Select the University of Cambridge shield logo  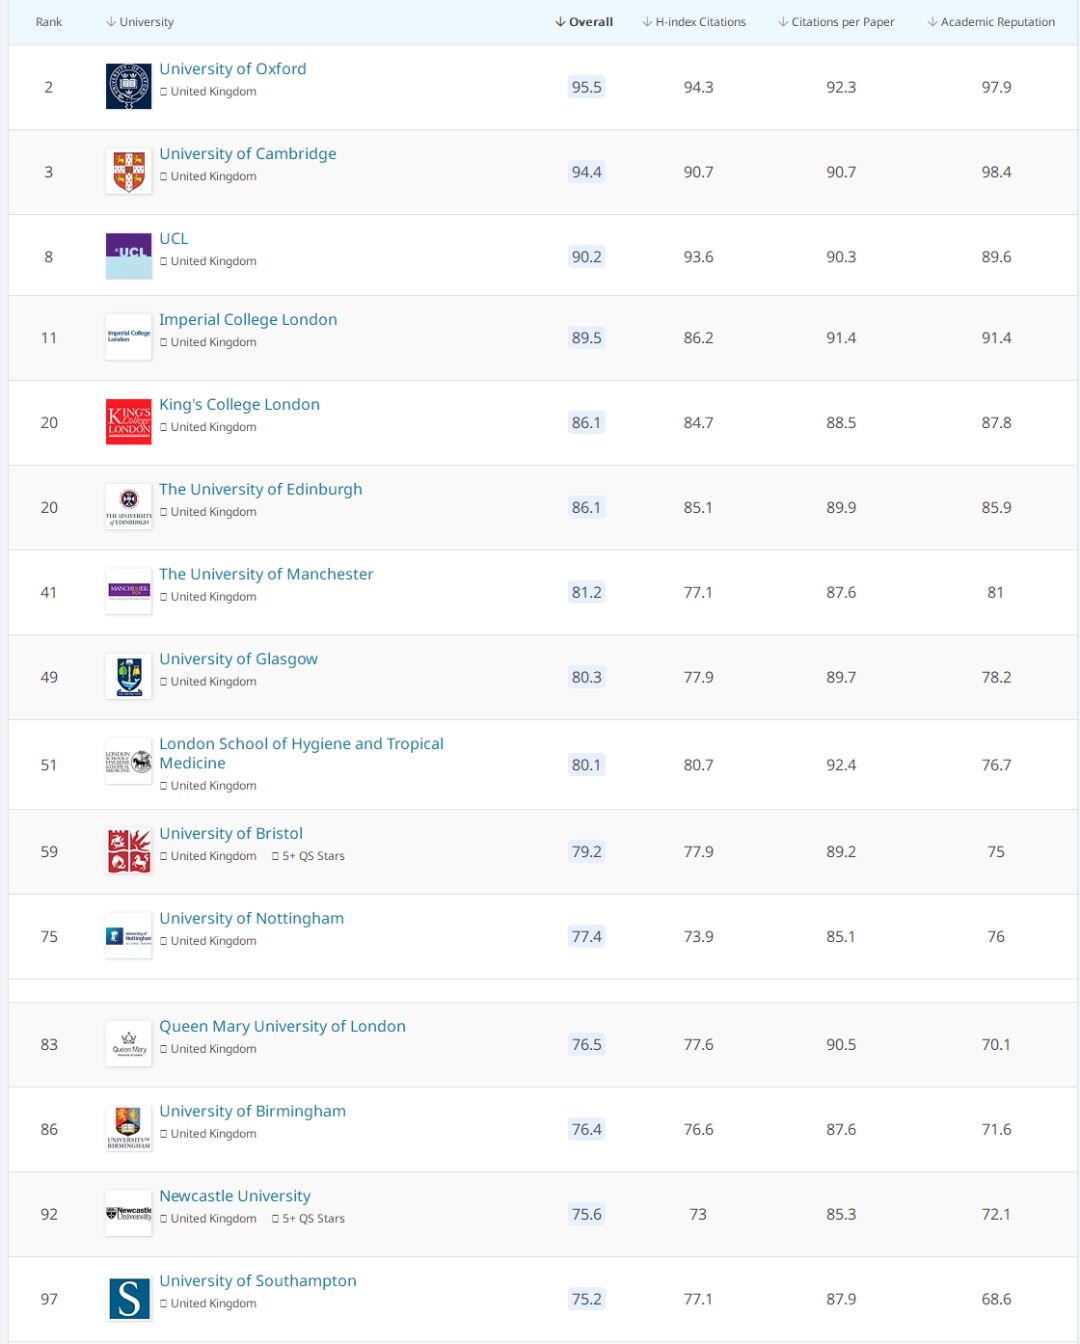coord(128,169)
